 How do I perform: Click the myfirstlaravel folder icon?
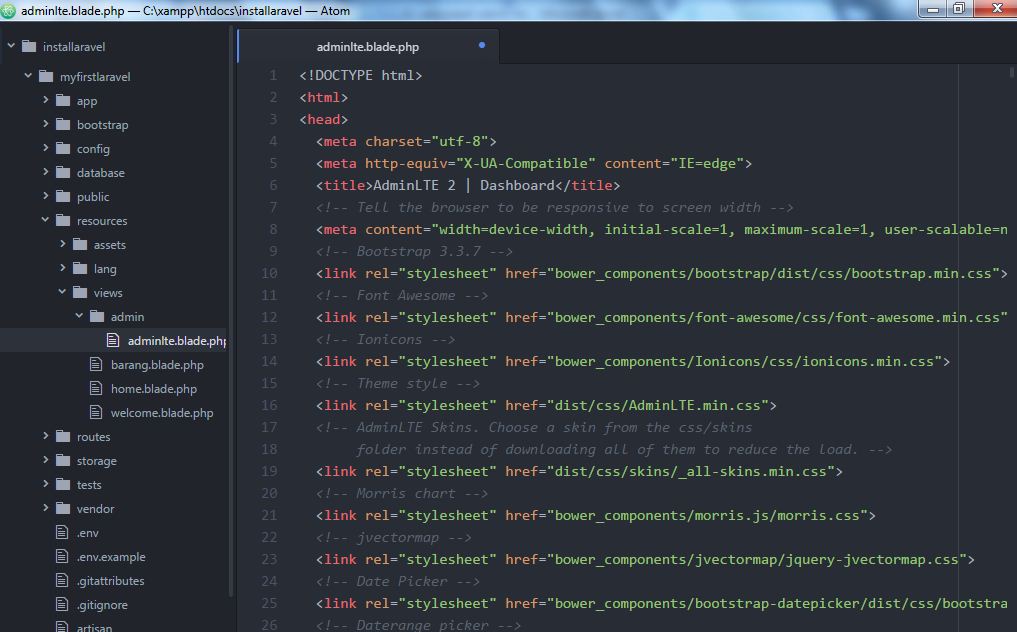click(x=46, y=77)
